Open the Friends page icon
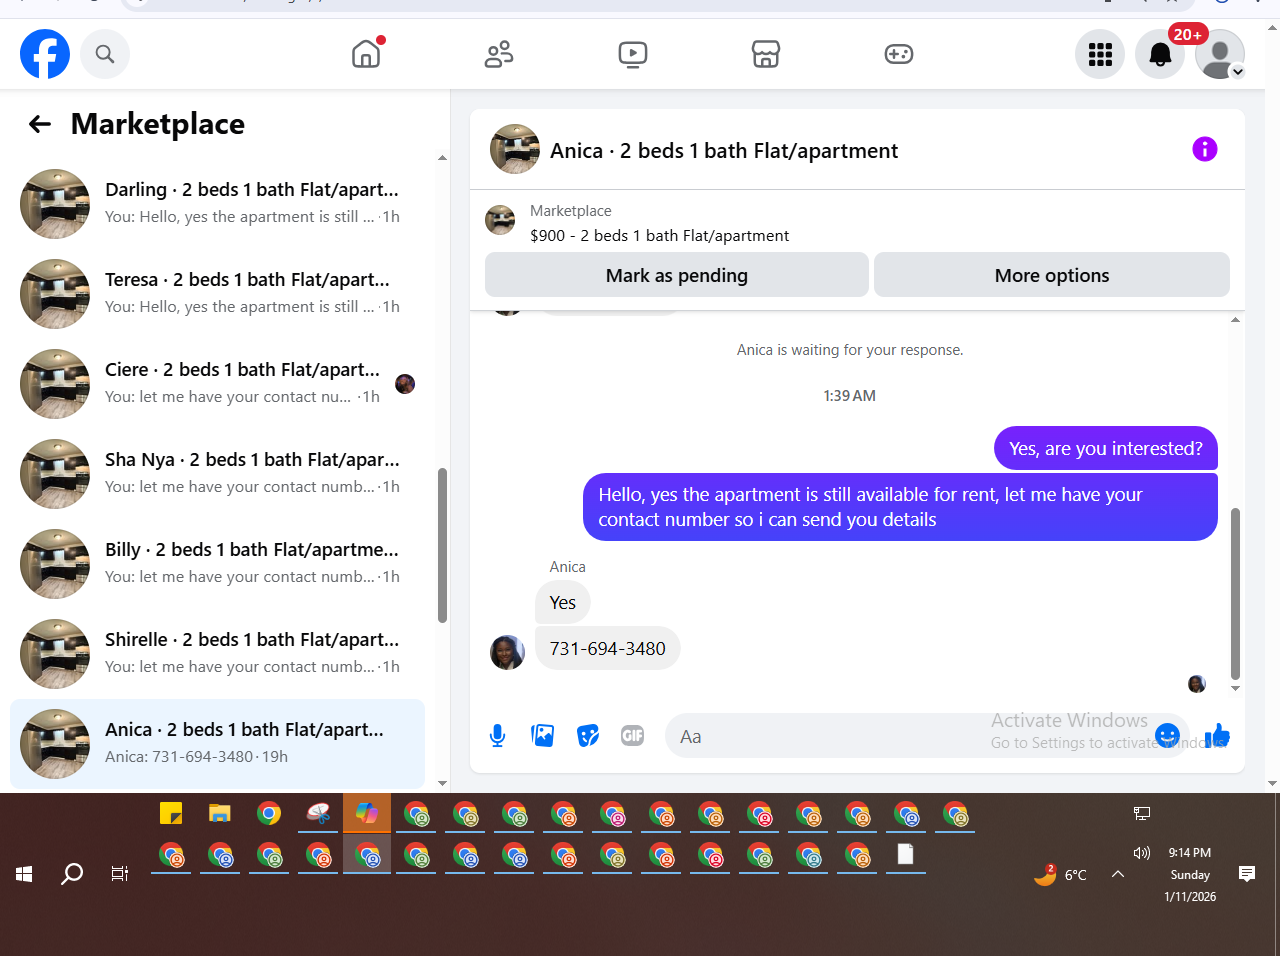 pyautogui.click(x=499, y=54)
